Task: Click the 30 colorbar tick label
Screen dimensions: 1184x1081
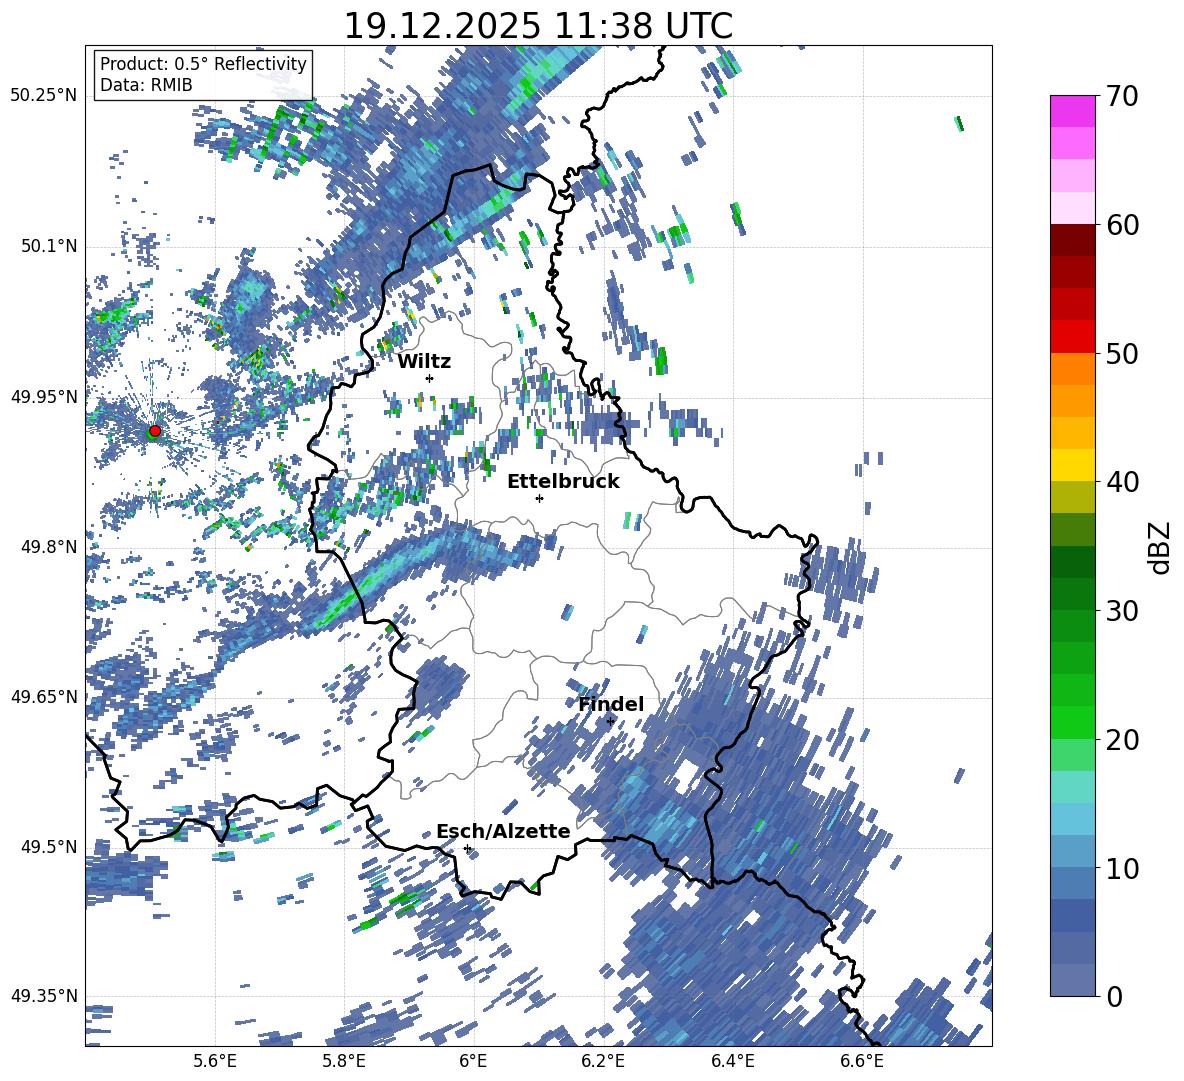Action: 1122,611
